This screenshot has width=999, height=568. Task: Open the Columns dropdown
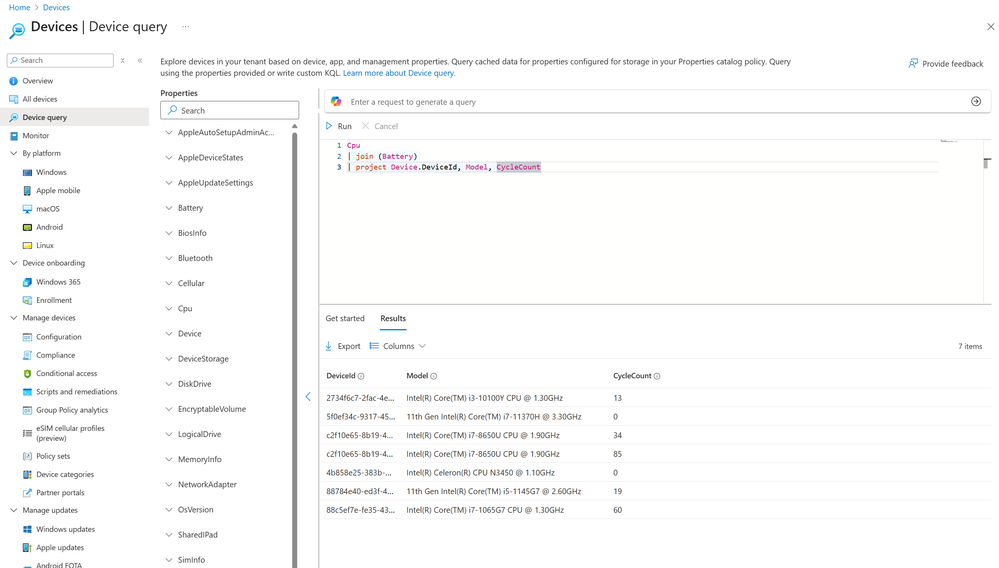click(398, 346)
